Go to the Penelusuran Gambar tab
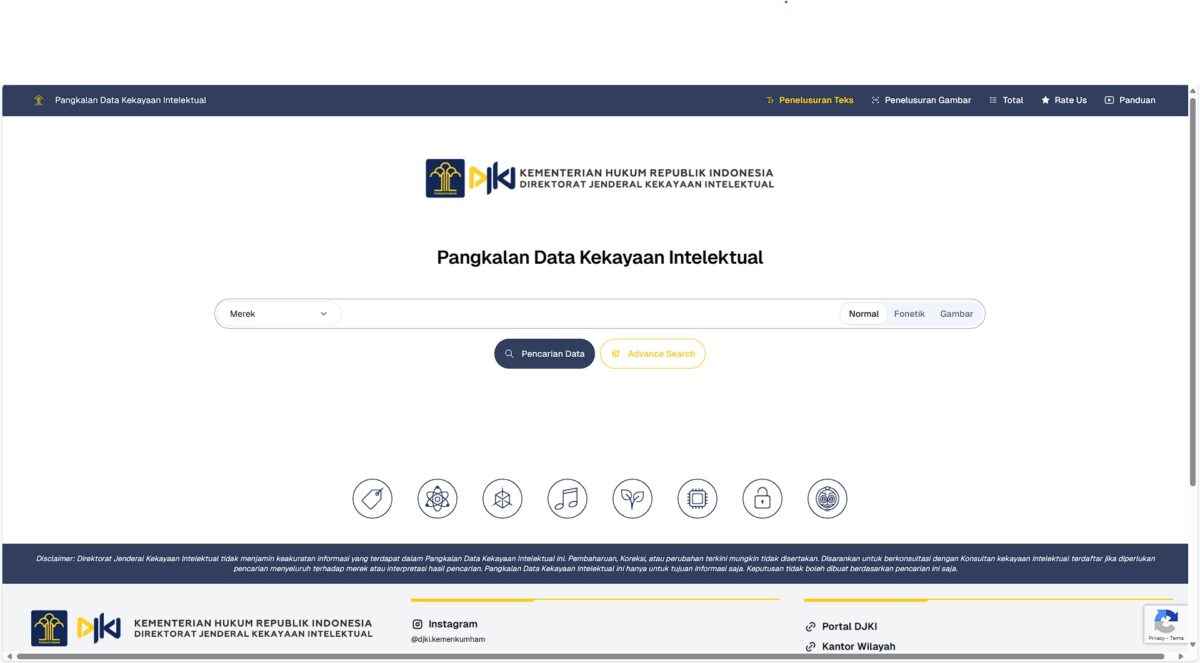 click(x=921, y=100)
